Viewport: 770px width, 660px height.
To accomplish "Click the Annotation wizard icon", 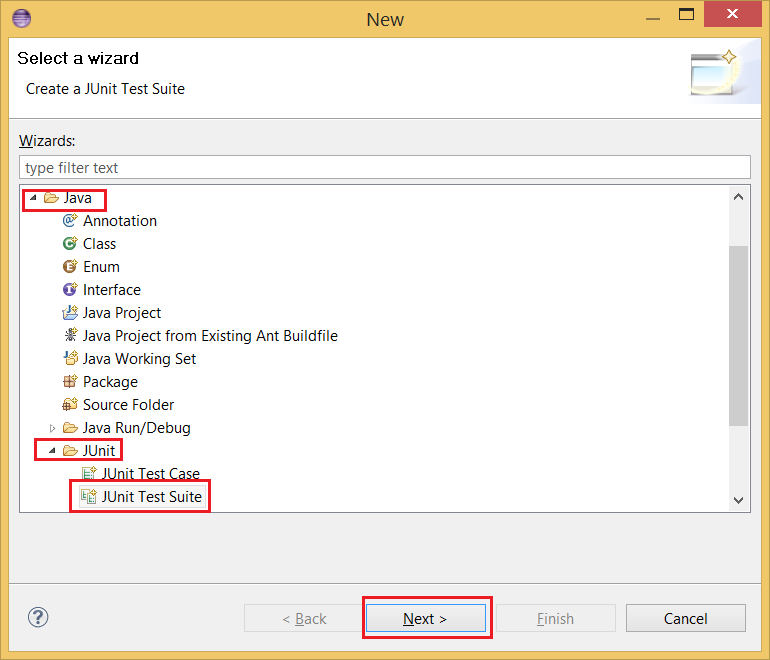I will [70, 220].
